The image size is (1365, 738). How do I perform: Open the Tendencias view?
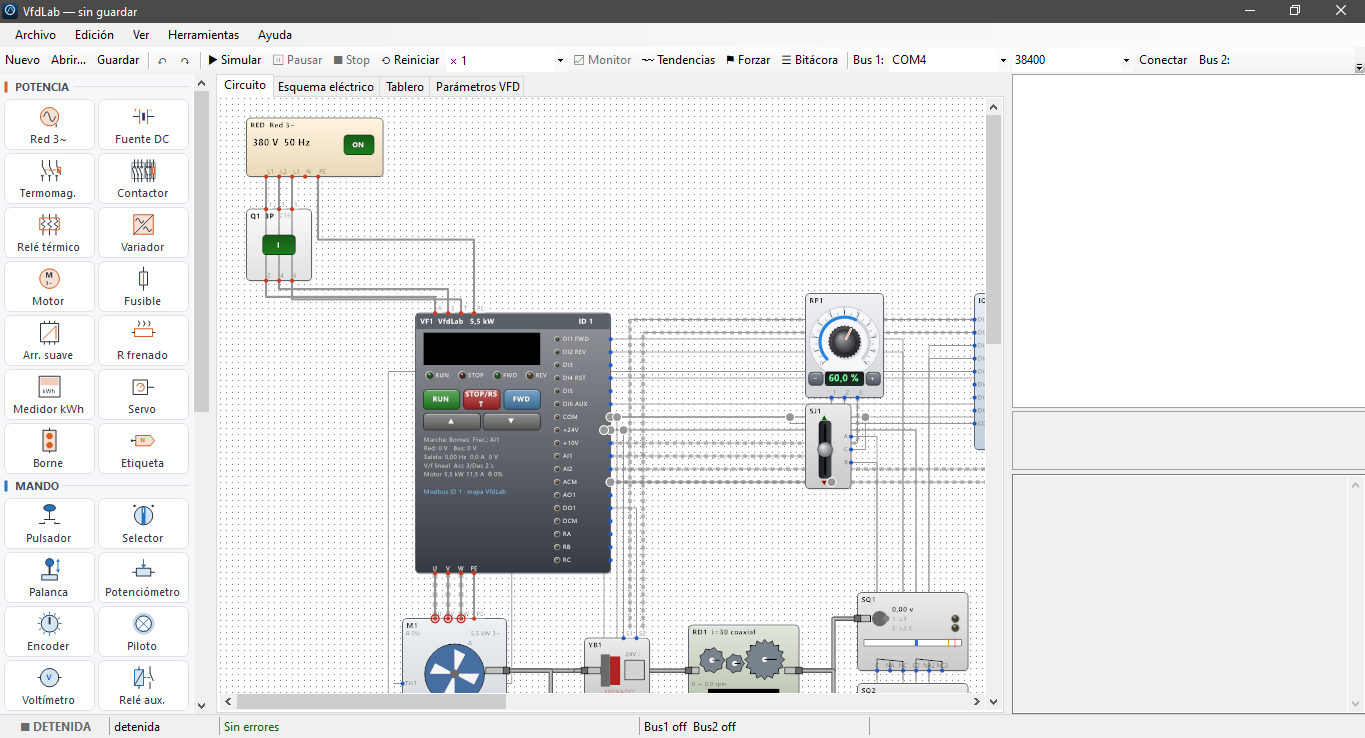click(x=678, y=60)
